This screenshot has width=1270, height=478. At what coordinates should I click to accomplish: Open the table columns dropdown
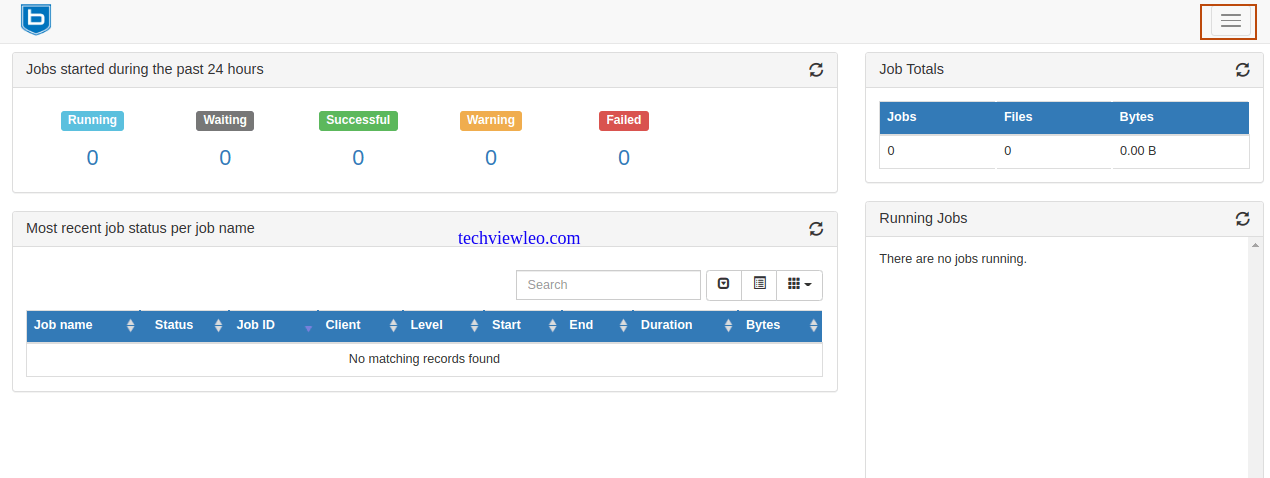point(799,285)
